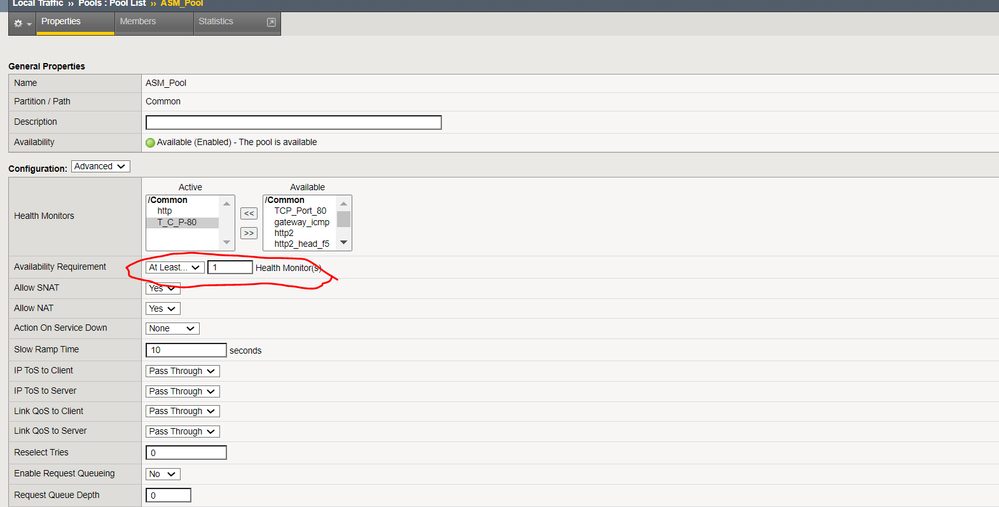
Task: Click Active list scrollbar down arrow
Action: pyautogui.click(x=226, y=243)
